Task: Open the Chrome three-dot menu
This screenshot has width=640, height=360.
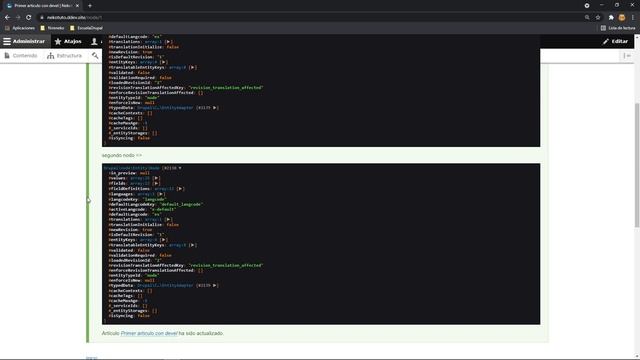Action: 633,18
